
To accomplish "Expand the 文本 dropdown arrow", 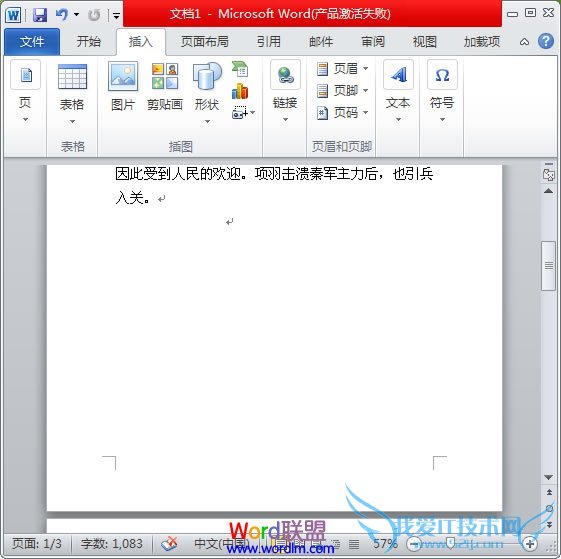I will pos(398,120).
